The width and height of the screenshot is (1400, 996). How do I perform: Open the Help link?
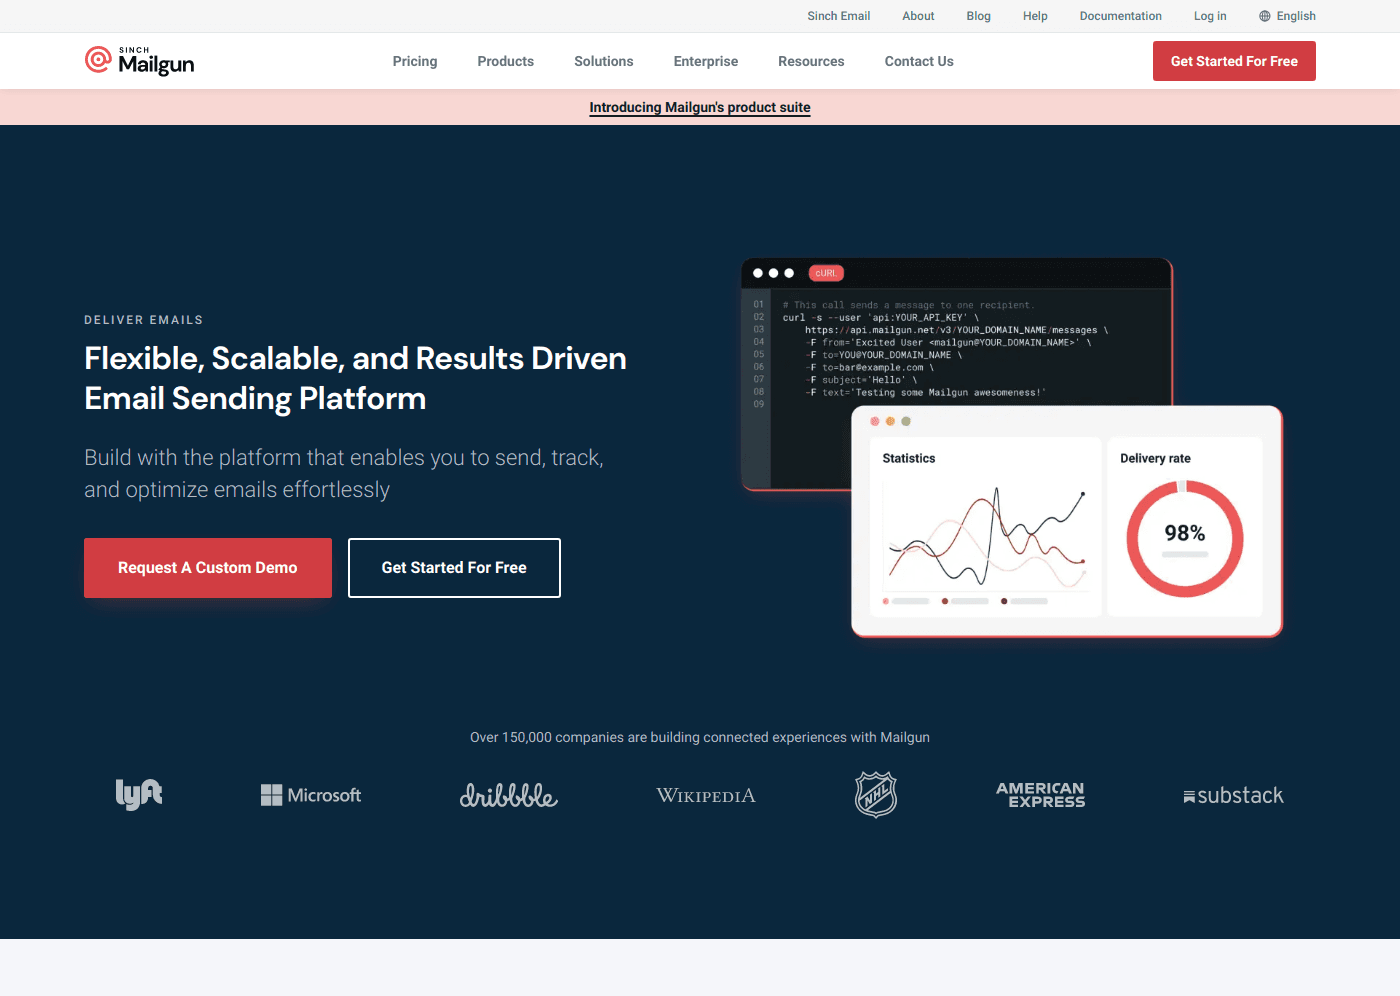(x=1035, y=16)
